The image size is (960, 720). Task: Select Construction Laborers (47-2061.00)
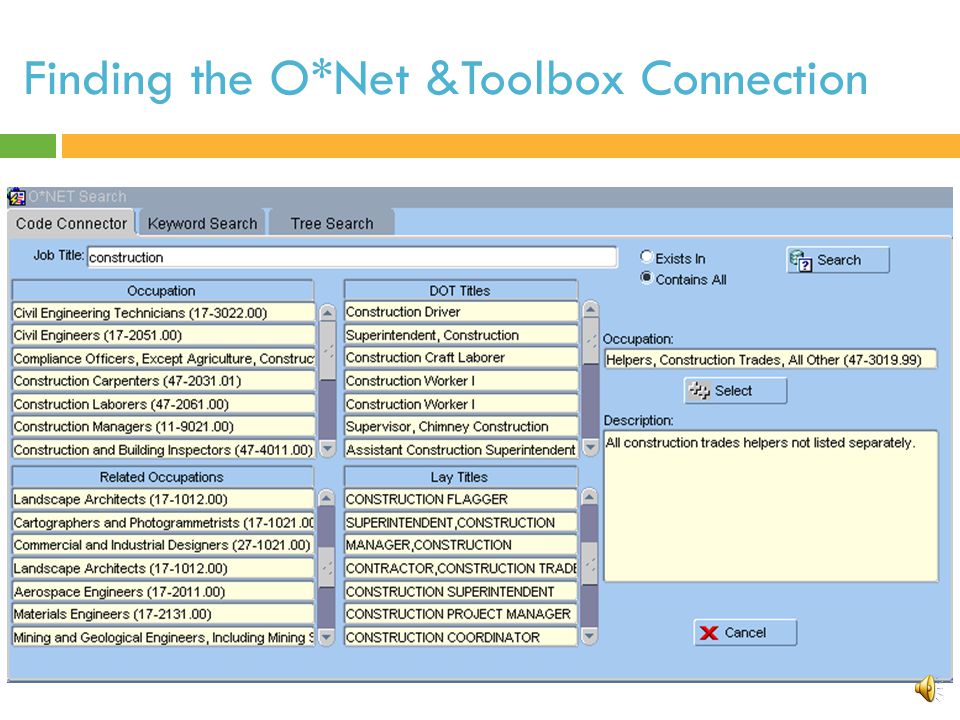pos(163,404)
